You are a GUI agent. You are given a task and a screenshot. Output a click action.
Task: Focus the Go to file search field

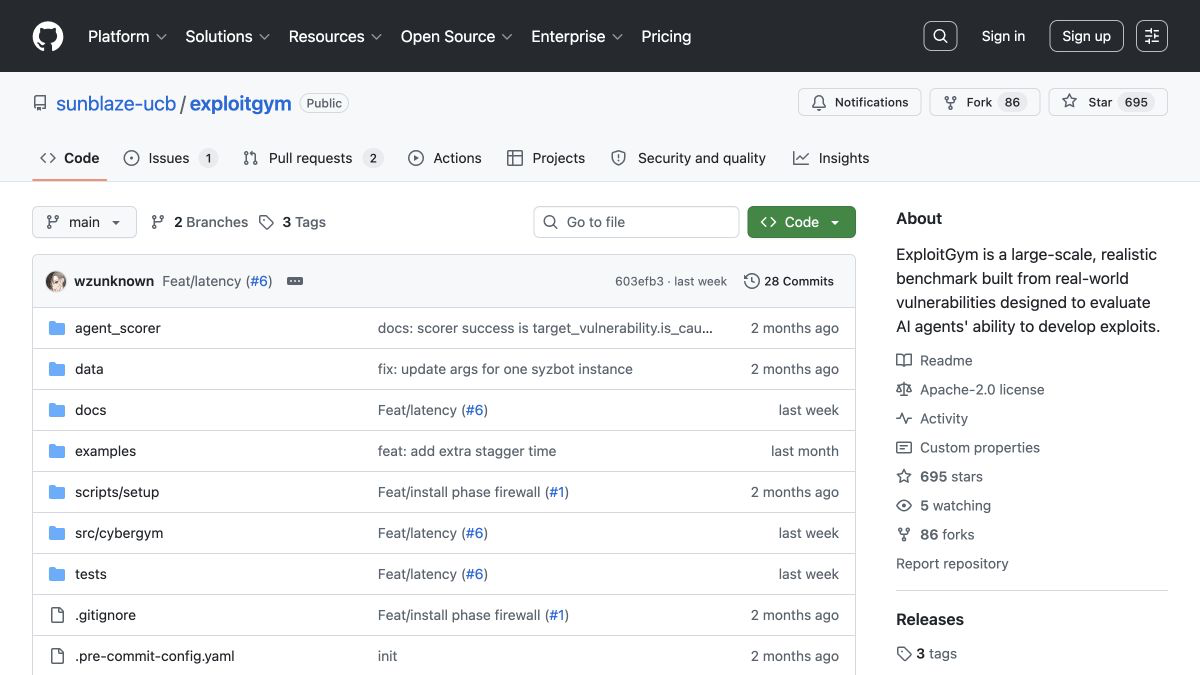[x=636, y=222]
